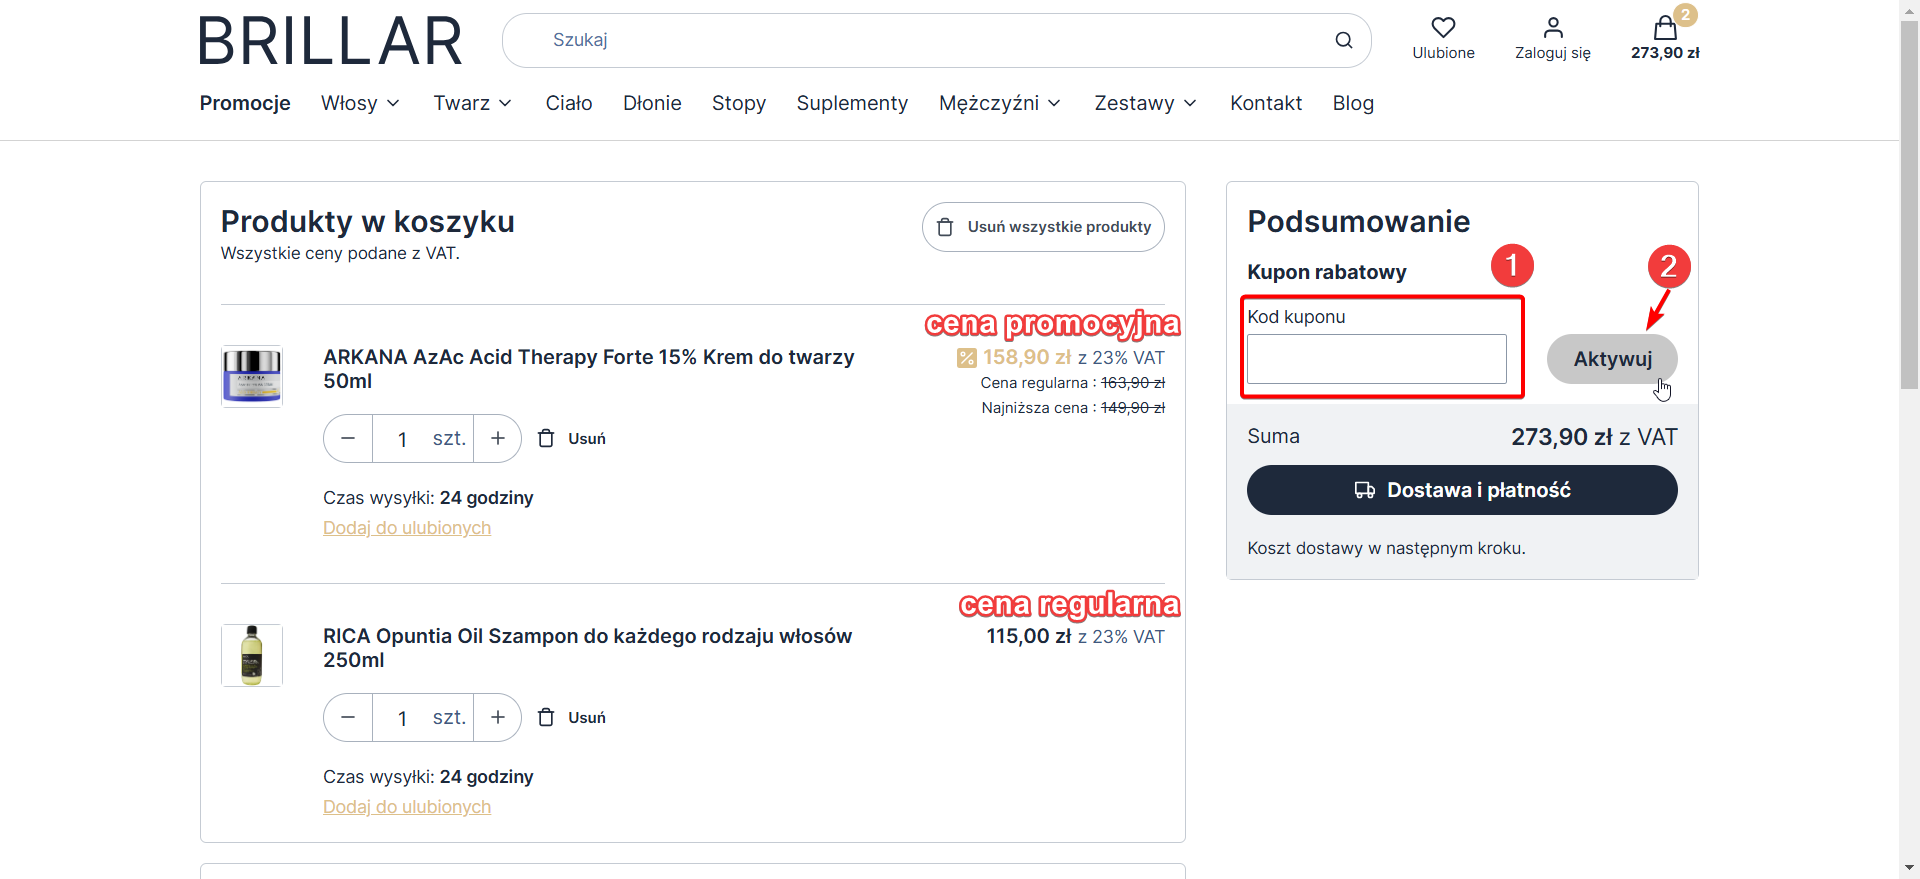
Task: Open the Suplementy category
Action: click(x=852, y=103)
